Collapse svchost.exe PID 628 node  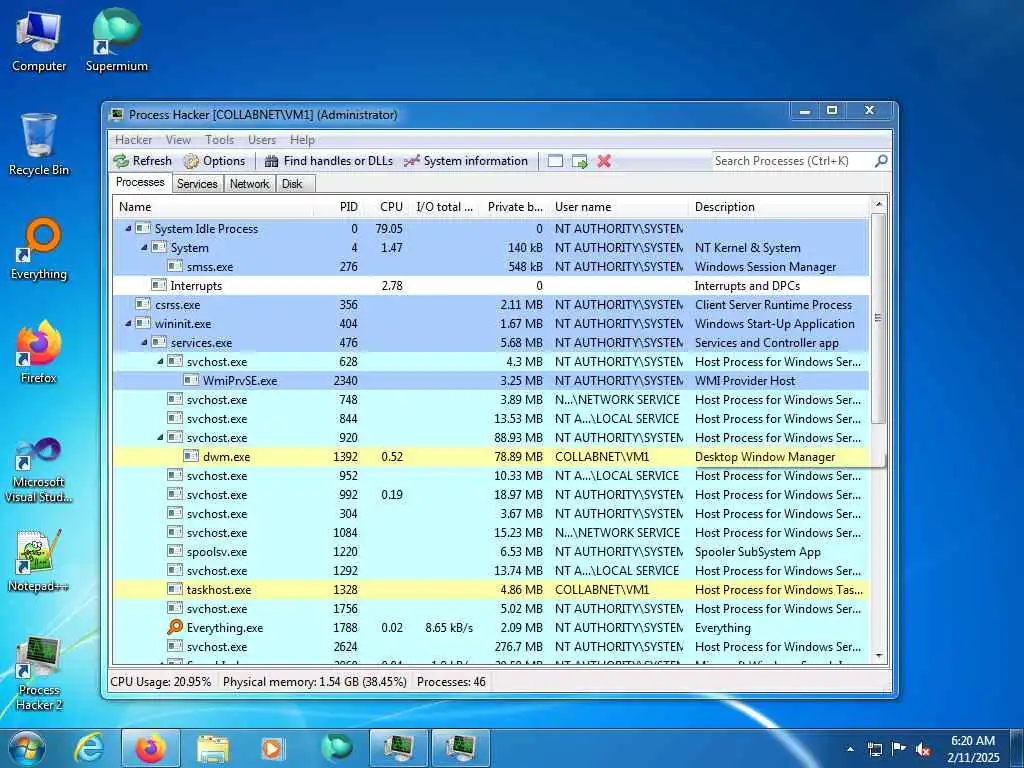(160, 361)
